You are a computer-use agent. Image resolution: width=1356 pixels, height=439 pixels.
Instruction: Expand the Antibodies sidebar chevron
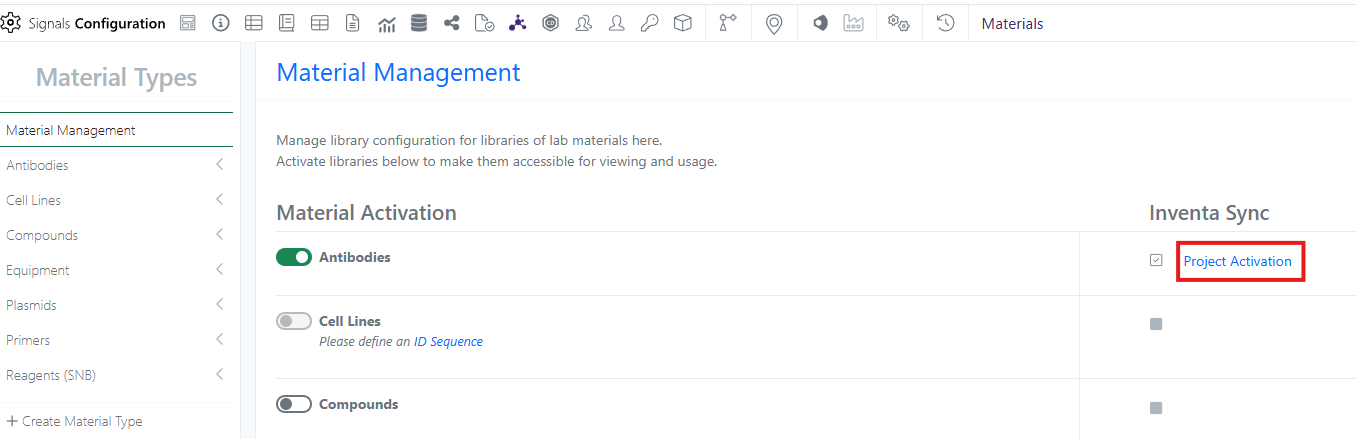point(219,165)
